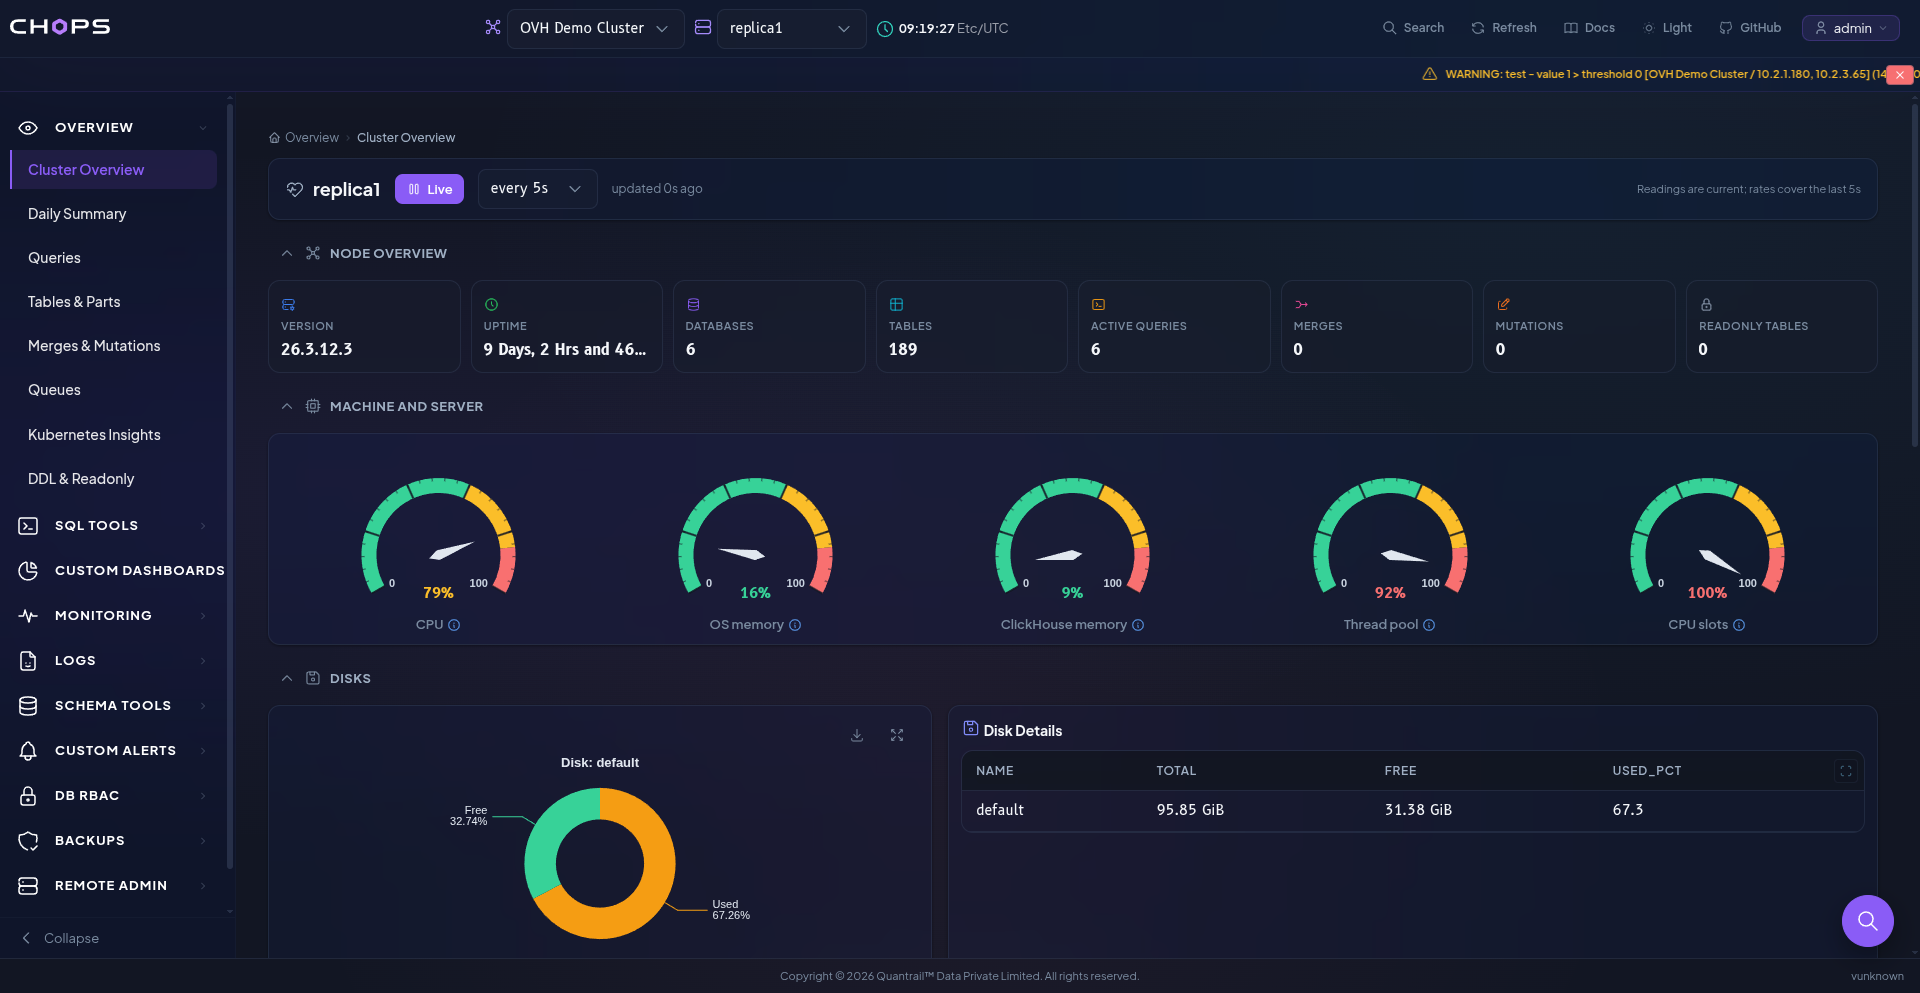Click the Remote Admin server icon
1920x993 pixels.
pyautogui.click(x=28, y=886)
